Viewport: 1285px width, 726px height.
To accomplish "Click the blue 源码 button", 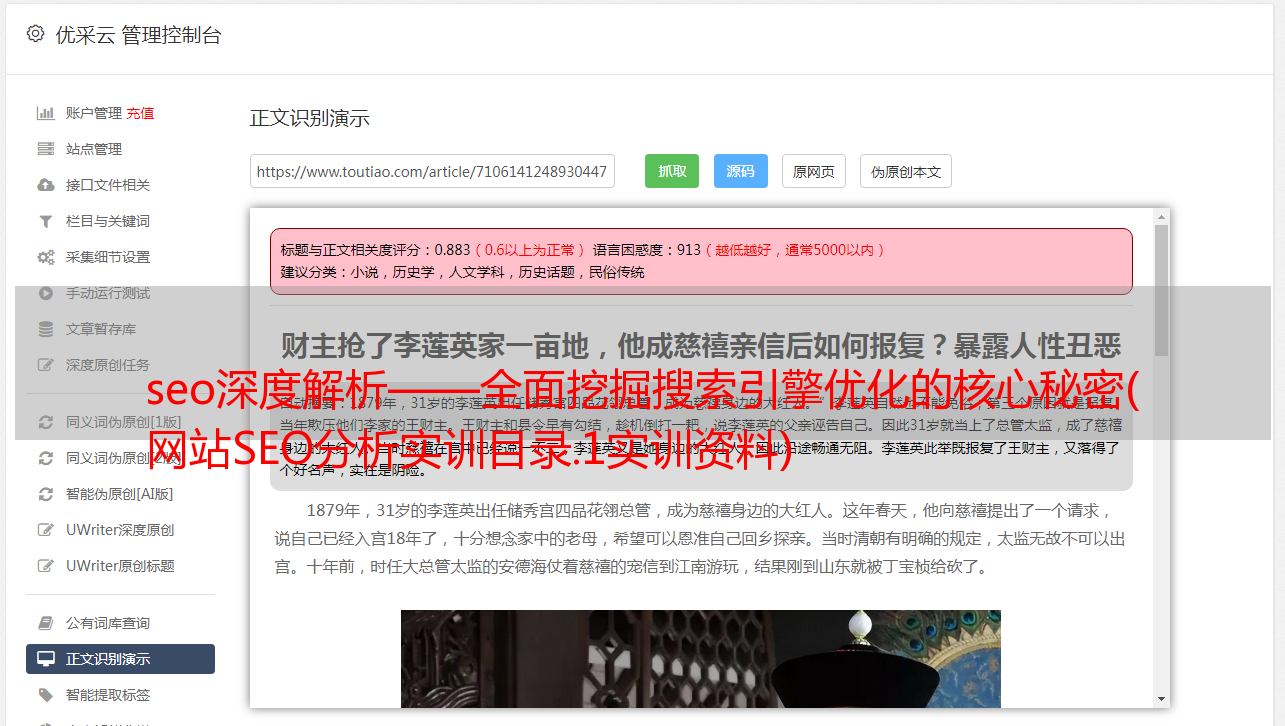I will (x=740, y=171).
